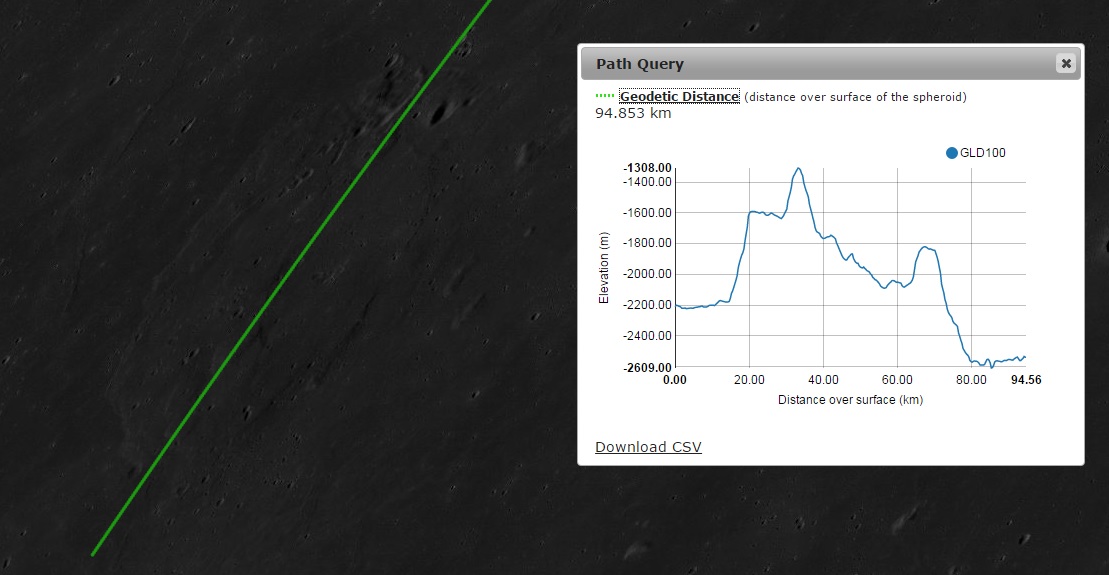Click the -1308.00 maximum elevation label
The height and width of the screenshot is (575, 1109).
tap(647, 168)
